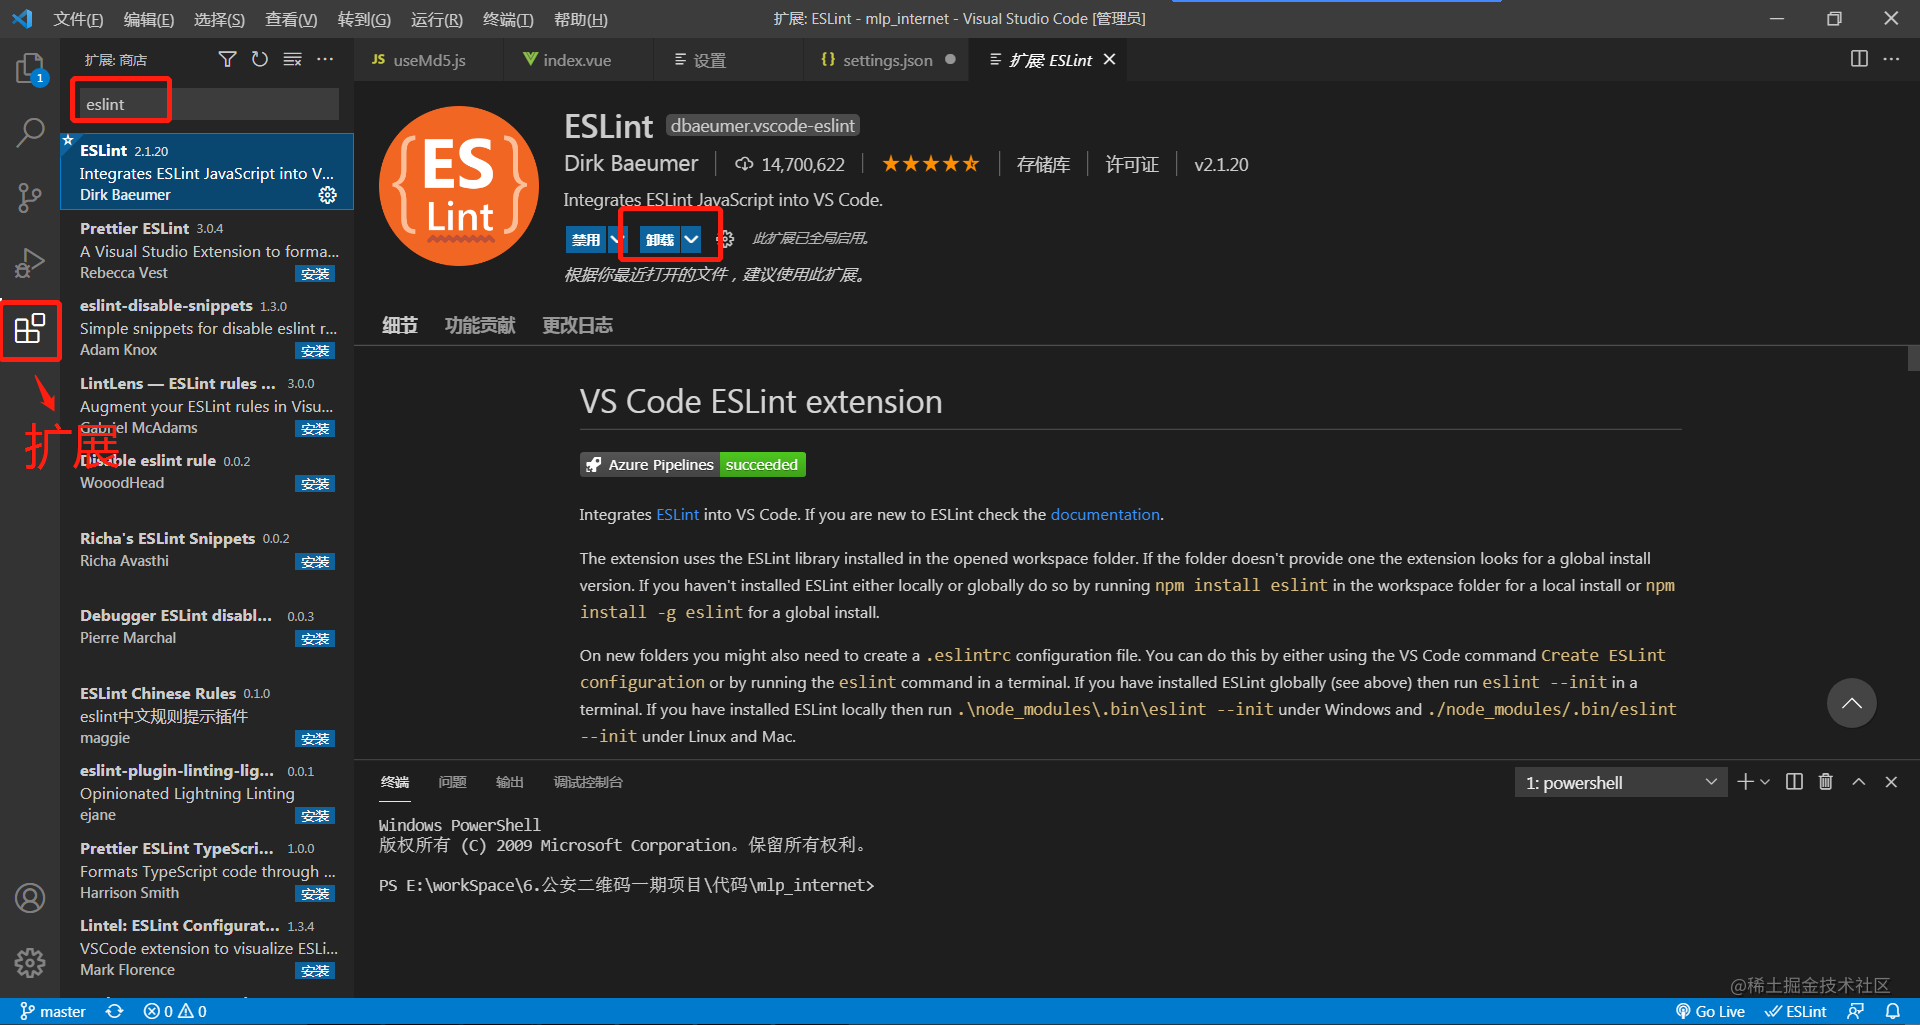
Task: Open the ESLint documentation link
Action: [x=1104, y=514]
